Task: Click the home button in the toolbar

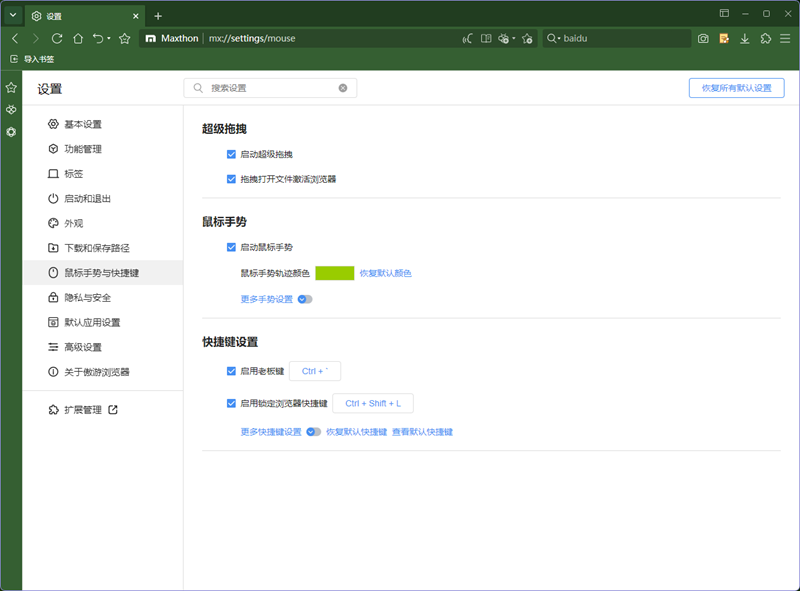Action: click(x=77, y=38)
